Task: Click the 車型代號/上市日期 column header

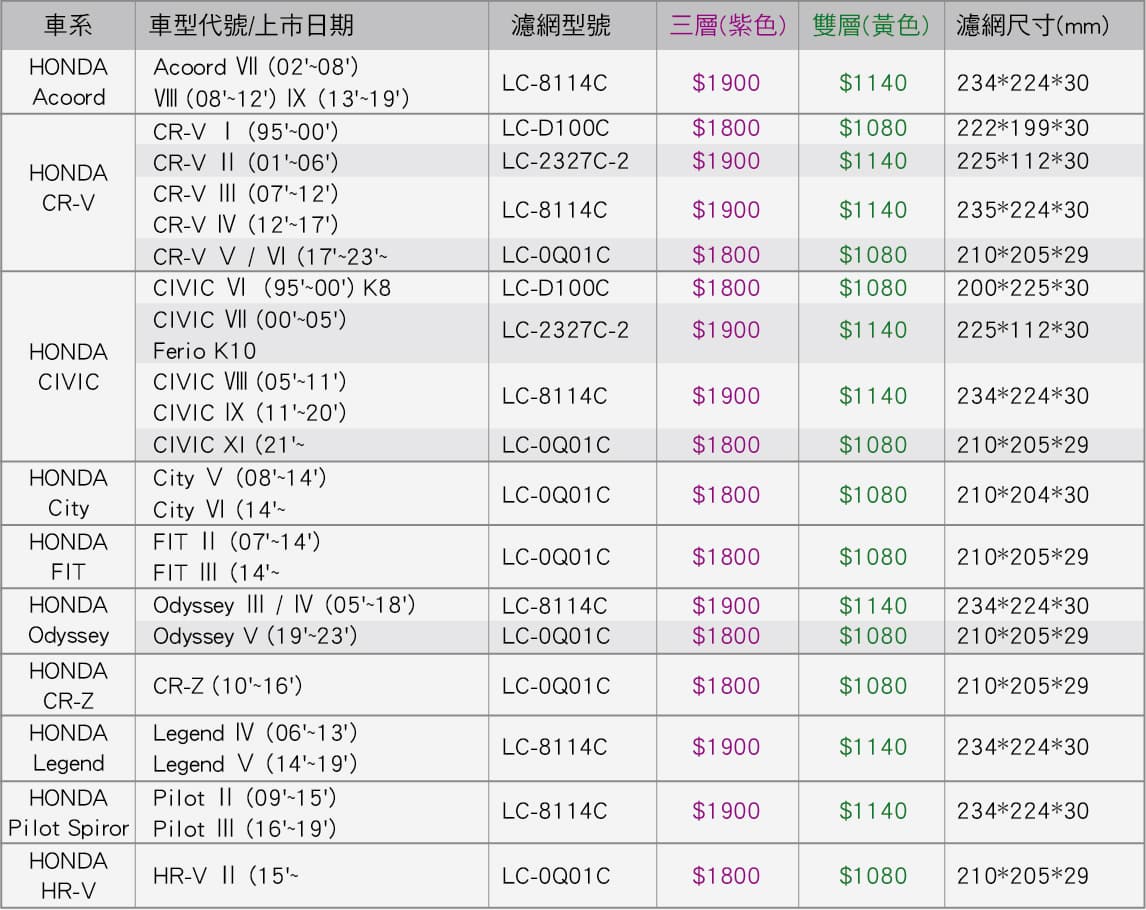Action: coord(251,26)
